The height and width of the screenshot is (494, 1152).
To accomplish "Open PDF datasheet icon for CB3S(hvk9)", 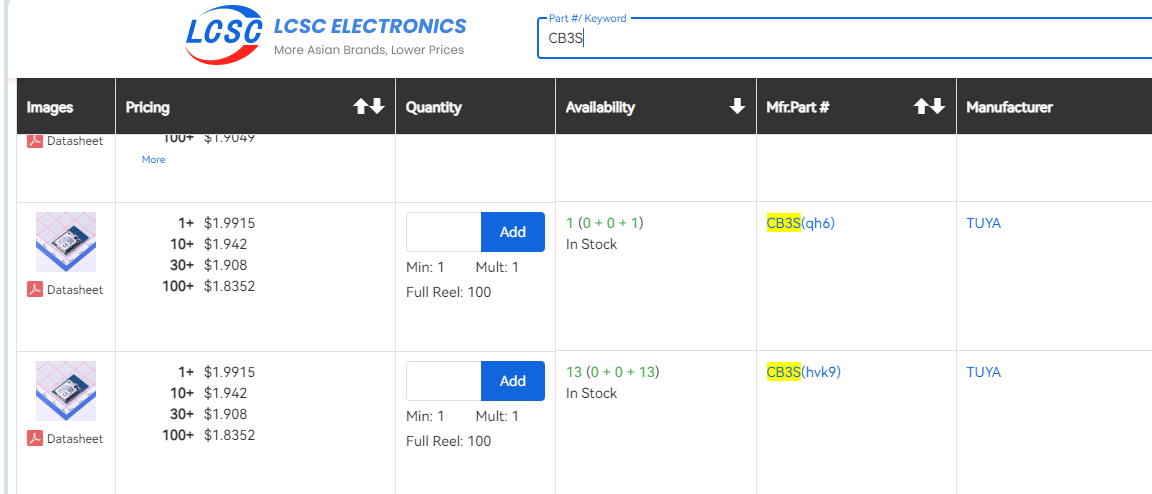I will coord(35,438).
